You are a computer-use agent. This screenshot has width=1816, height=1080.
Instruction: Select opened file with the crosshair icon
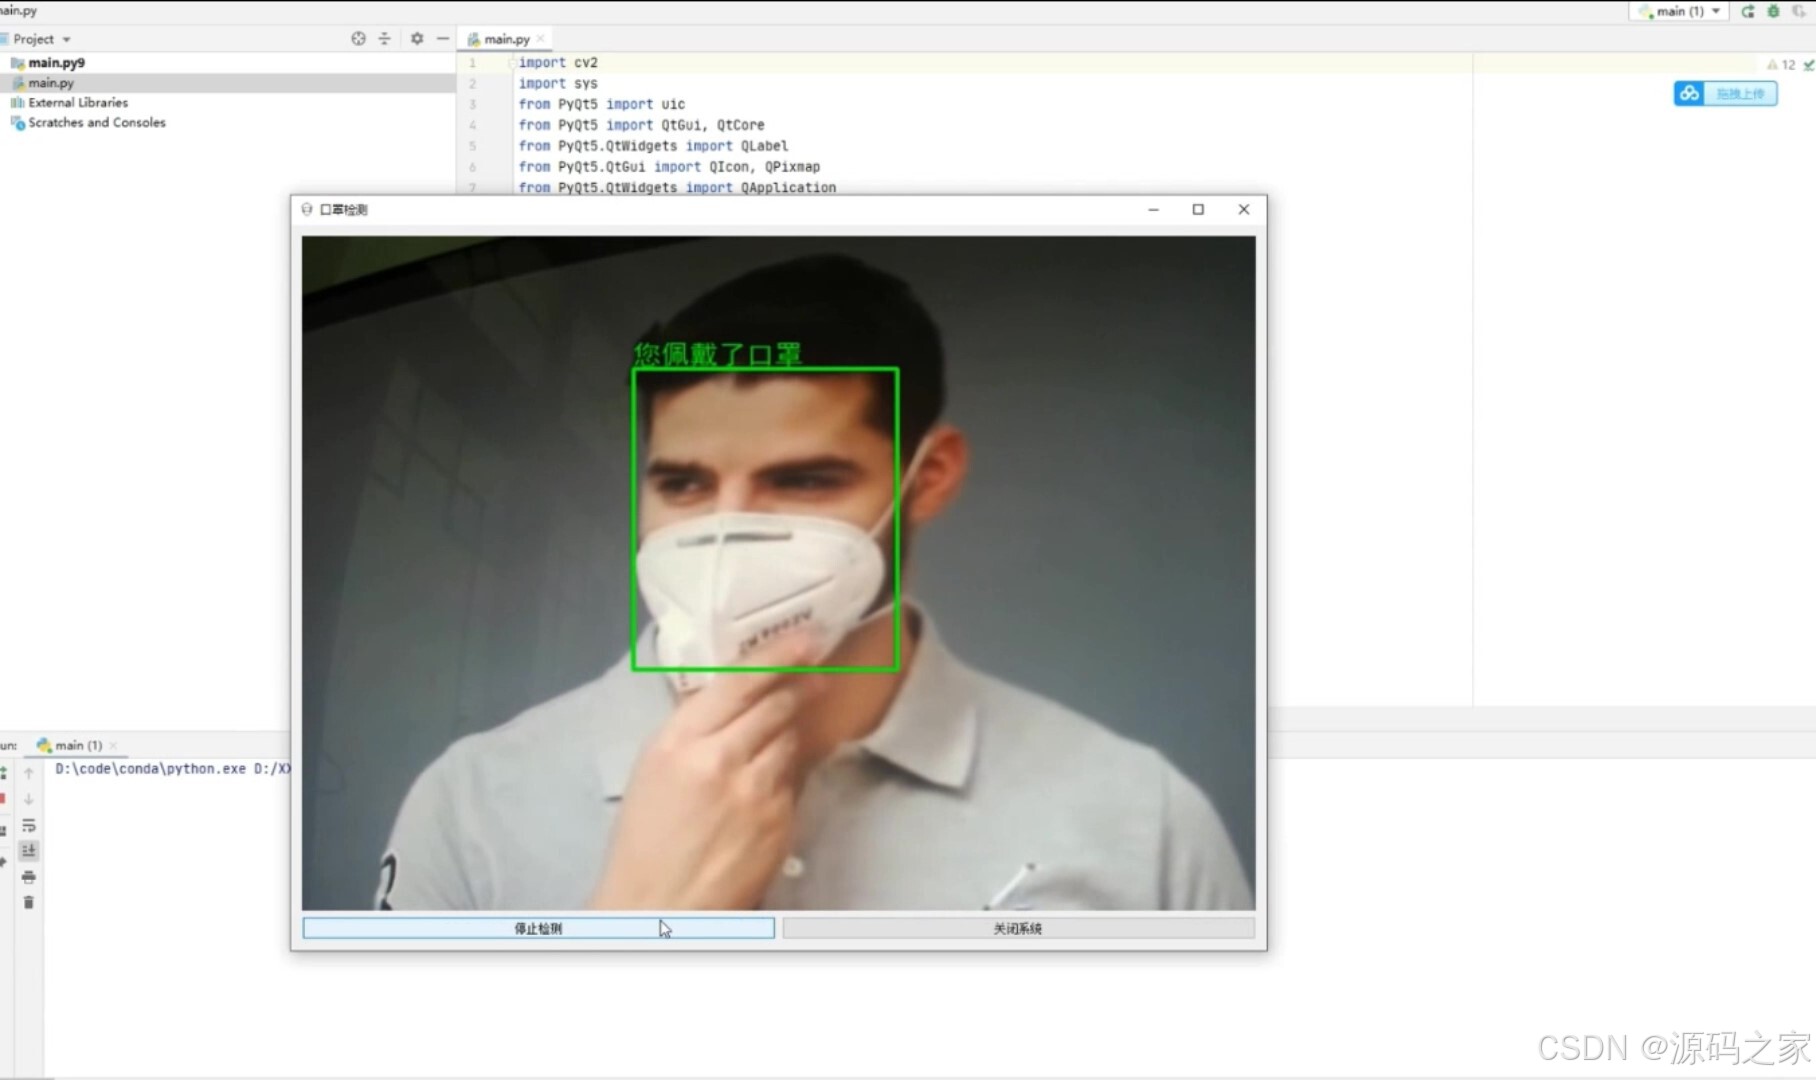[357, 38]
